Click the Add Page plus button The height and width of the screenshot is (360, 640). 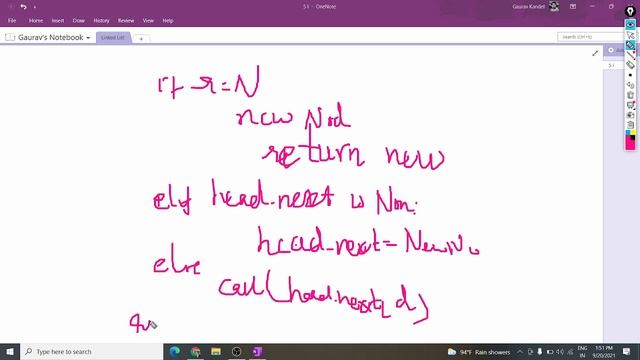tap(611, 50)
